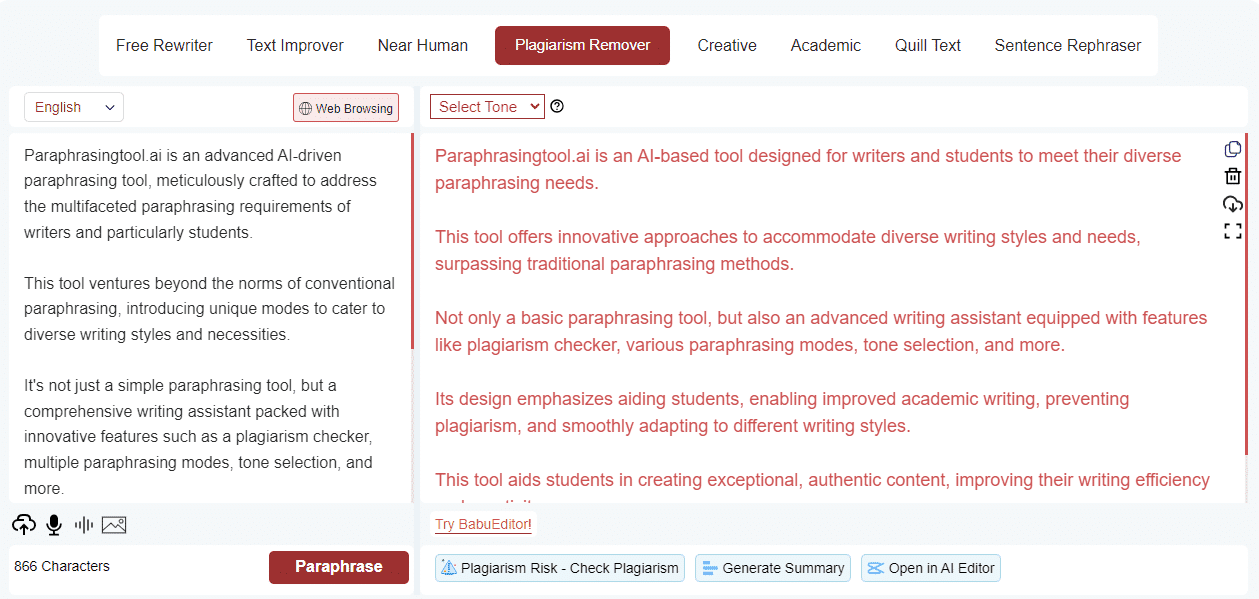
Task: Switch to the Quill Text tab
Action: (x=928, y=45)
